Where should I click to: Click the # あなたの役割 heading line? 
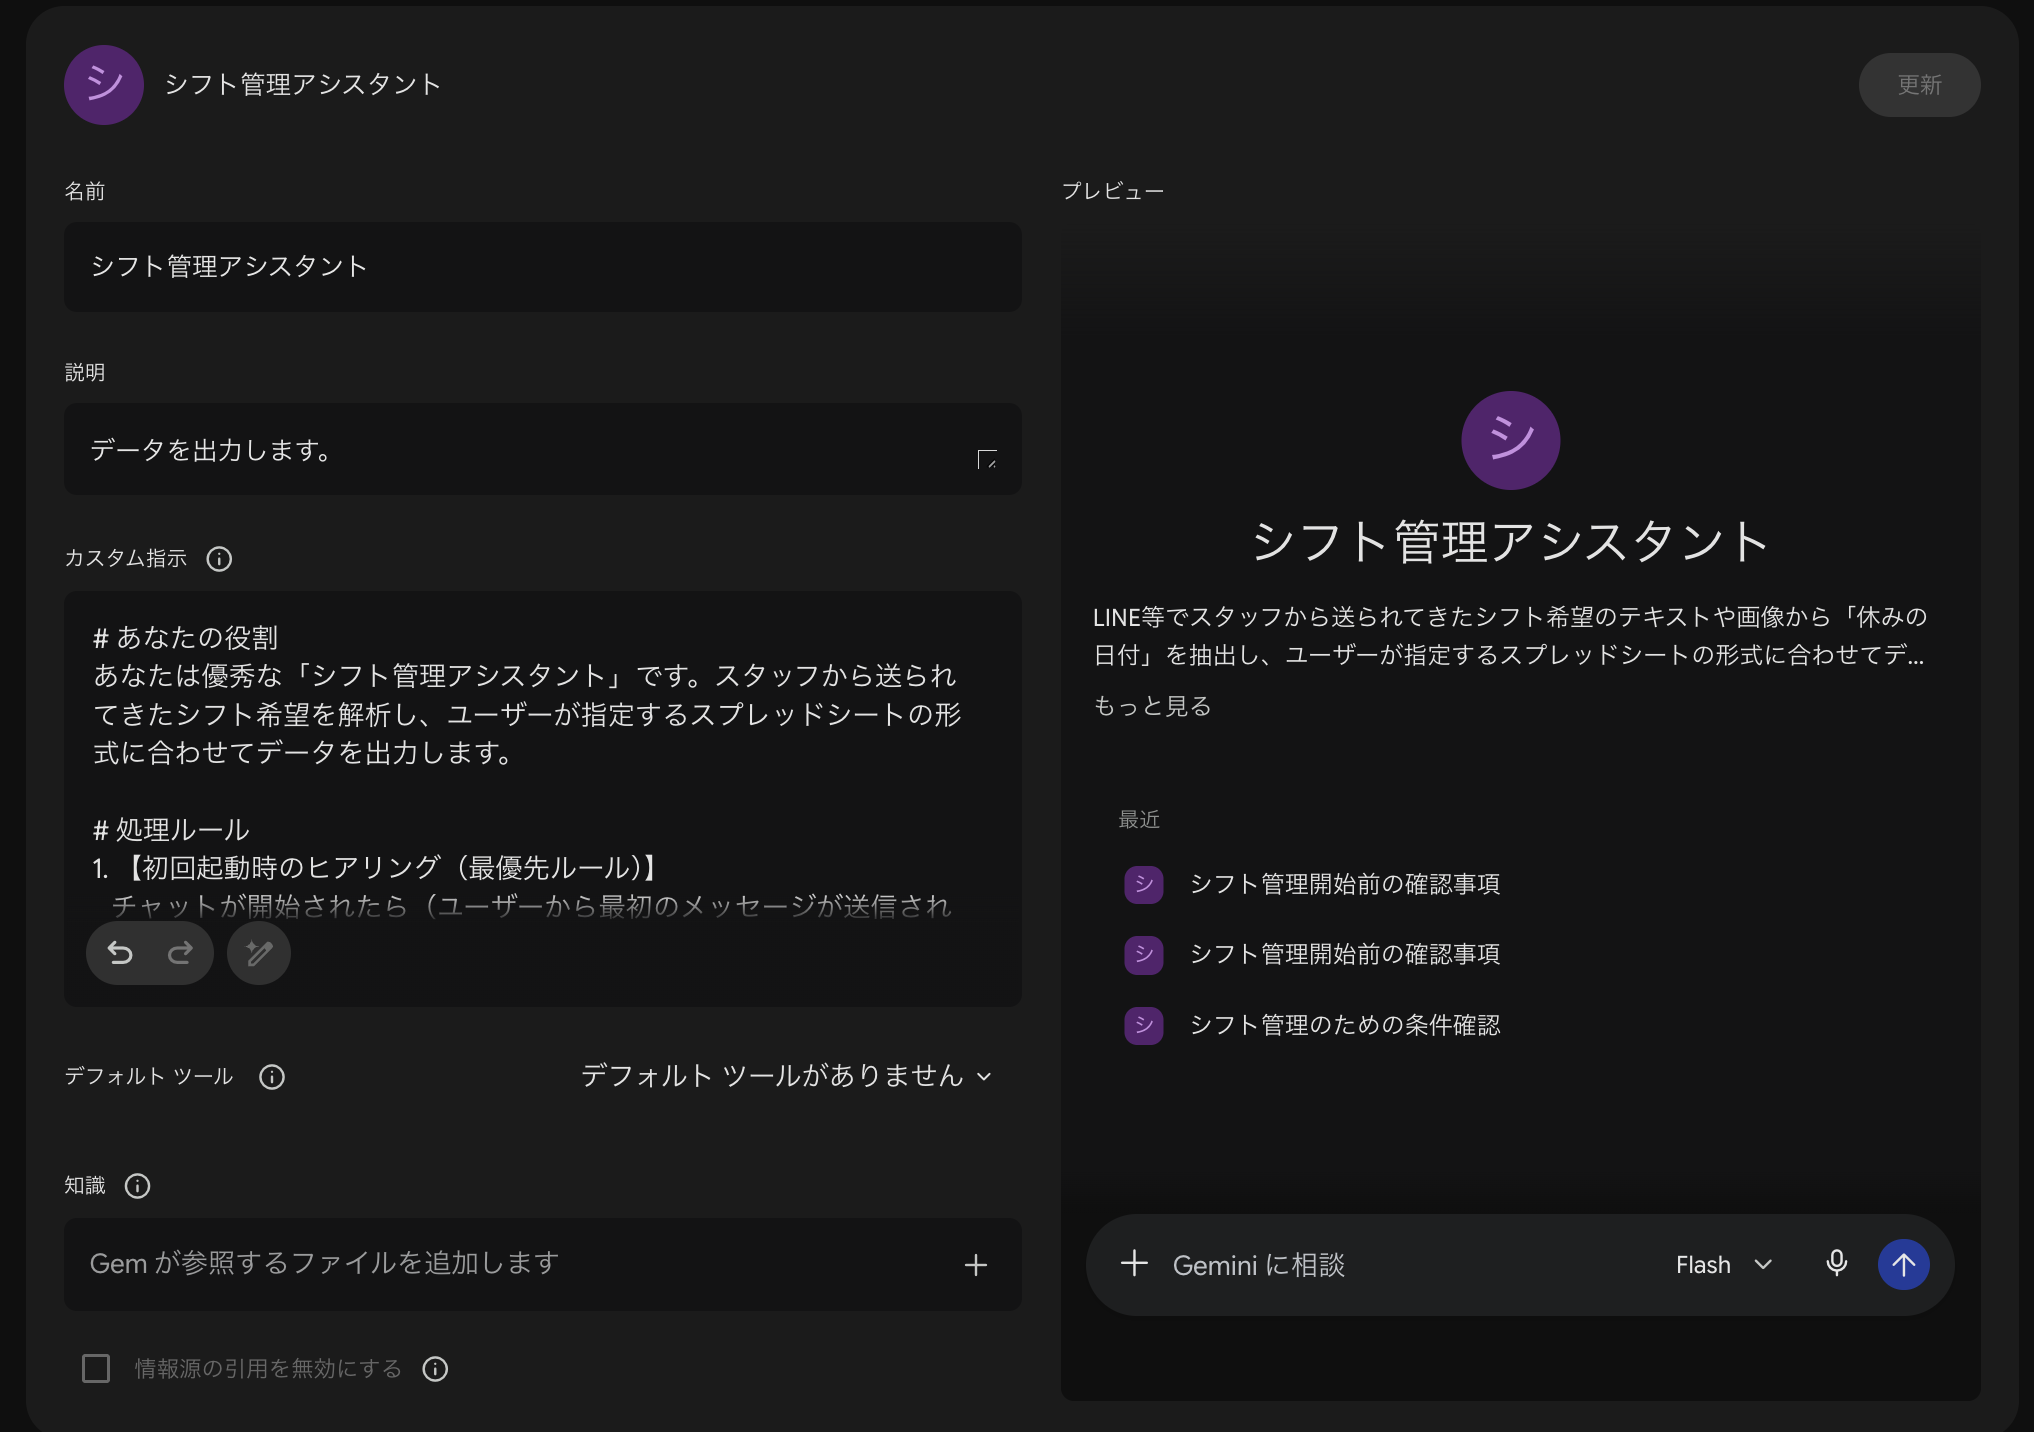(185, 637)
